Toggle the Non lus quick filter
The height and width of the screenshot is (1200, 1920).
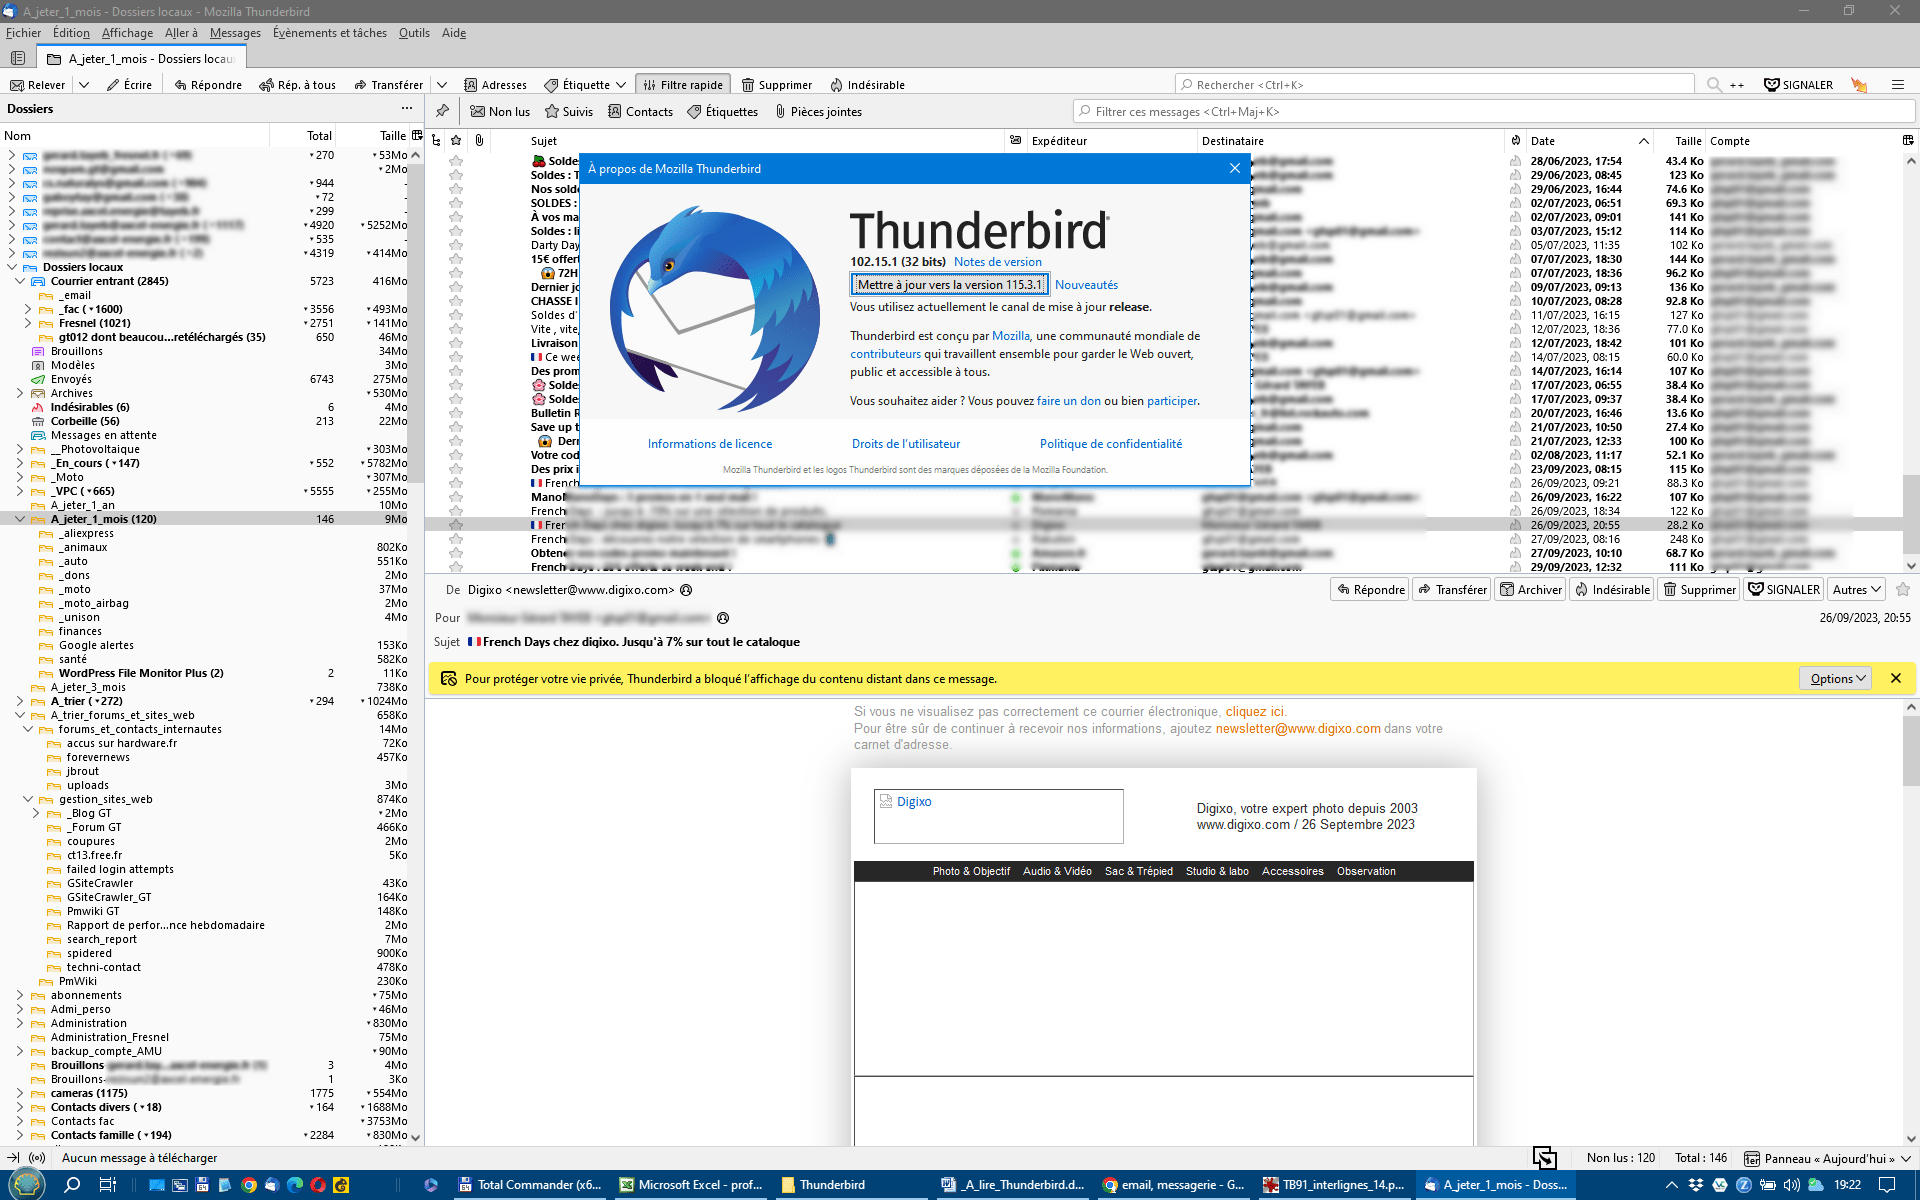pyautogui.click(x=500, y=112)
